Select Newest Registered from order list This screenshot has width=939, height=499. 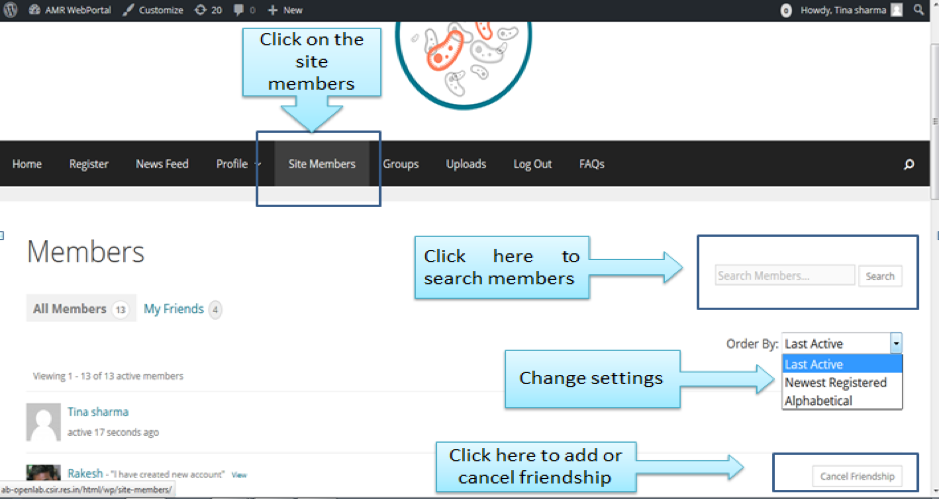pos(835,383)
